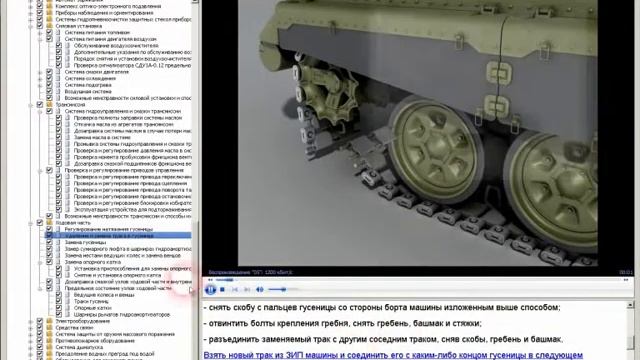Uncheck the 'Ходовая часть' checkbox
This screenshot has width=640, height=360.
40,223
